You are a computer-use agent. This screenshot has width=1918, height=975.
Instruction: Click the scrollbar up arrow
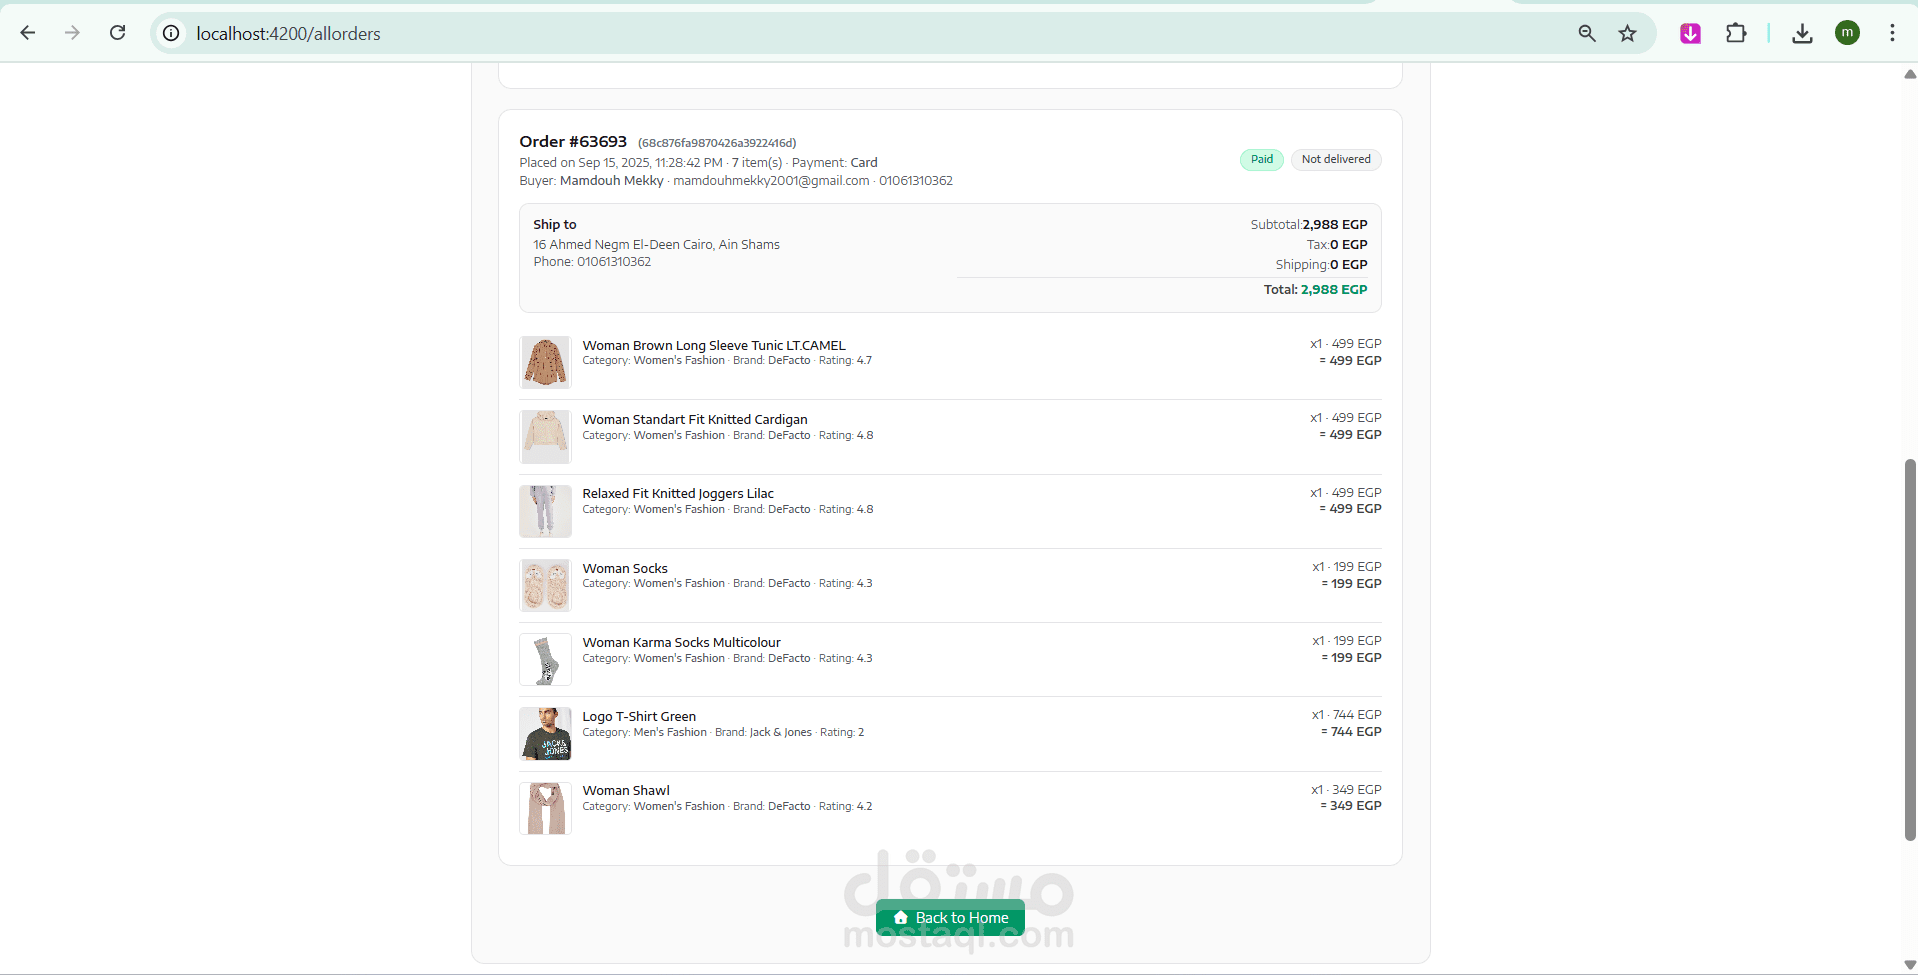(x=1910, y=74)
